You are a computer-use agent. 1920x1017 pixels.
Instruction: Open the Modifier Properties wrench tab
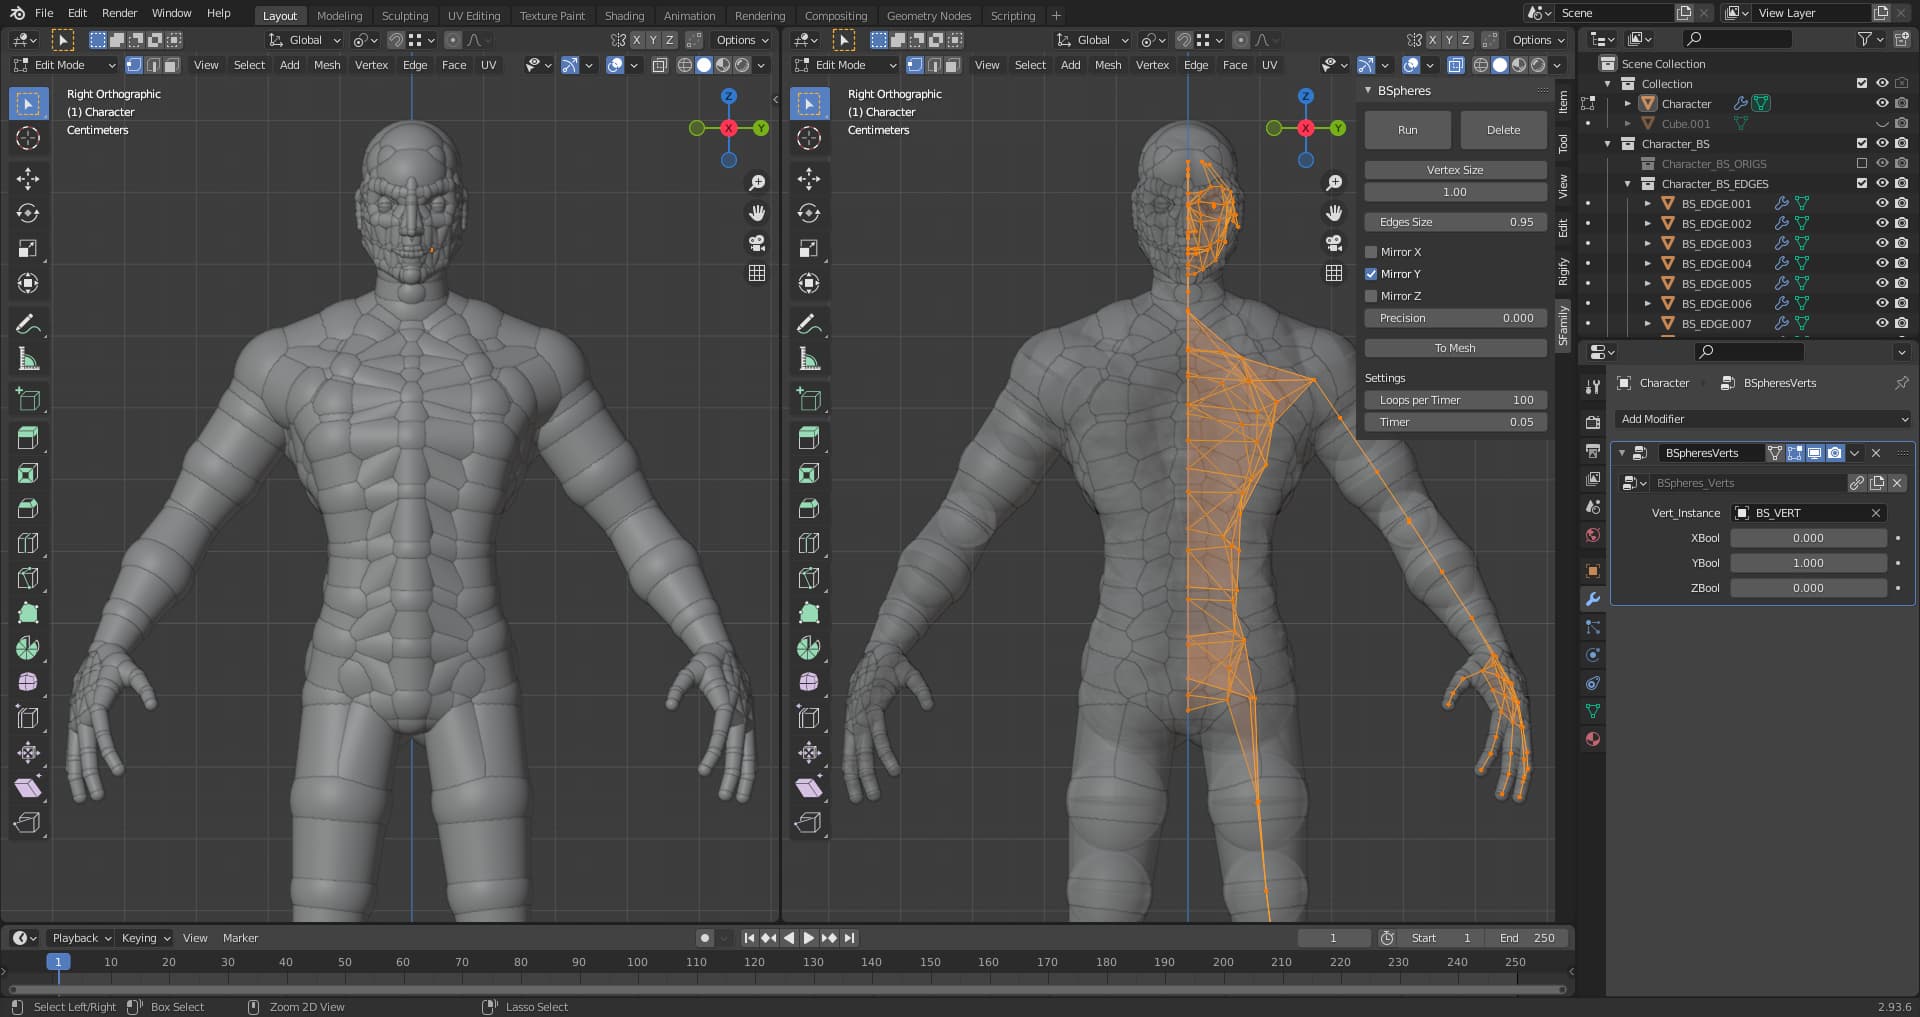1593,599
